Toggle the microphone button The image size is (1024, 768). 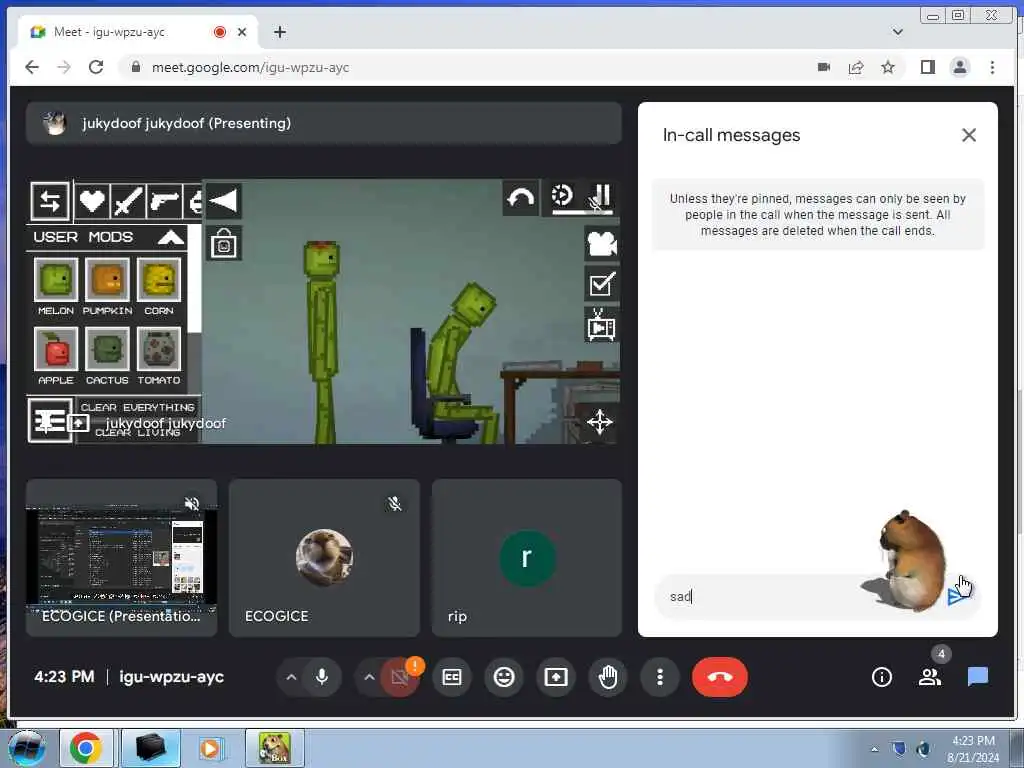pos(322,677)
